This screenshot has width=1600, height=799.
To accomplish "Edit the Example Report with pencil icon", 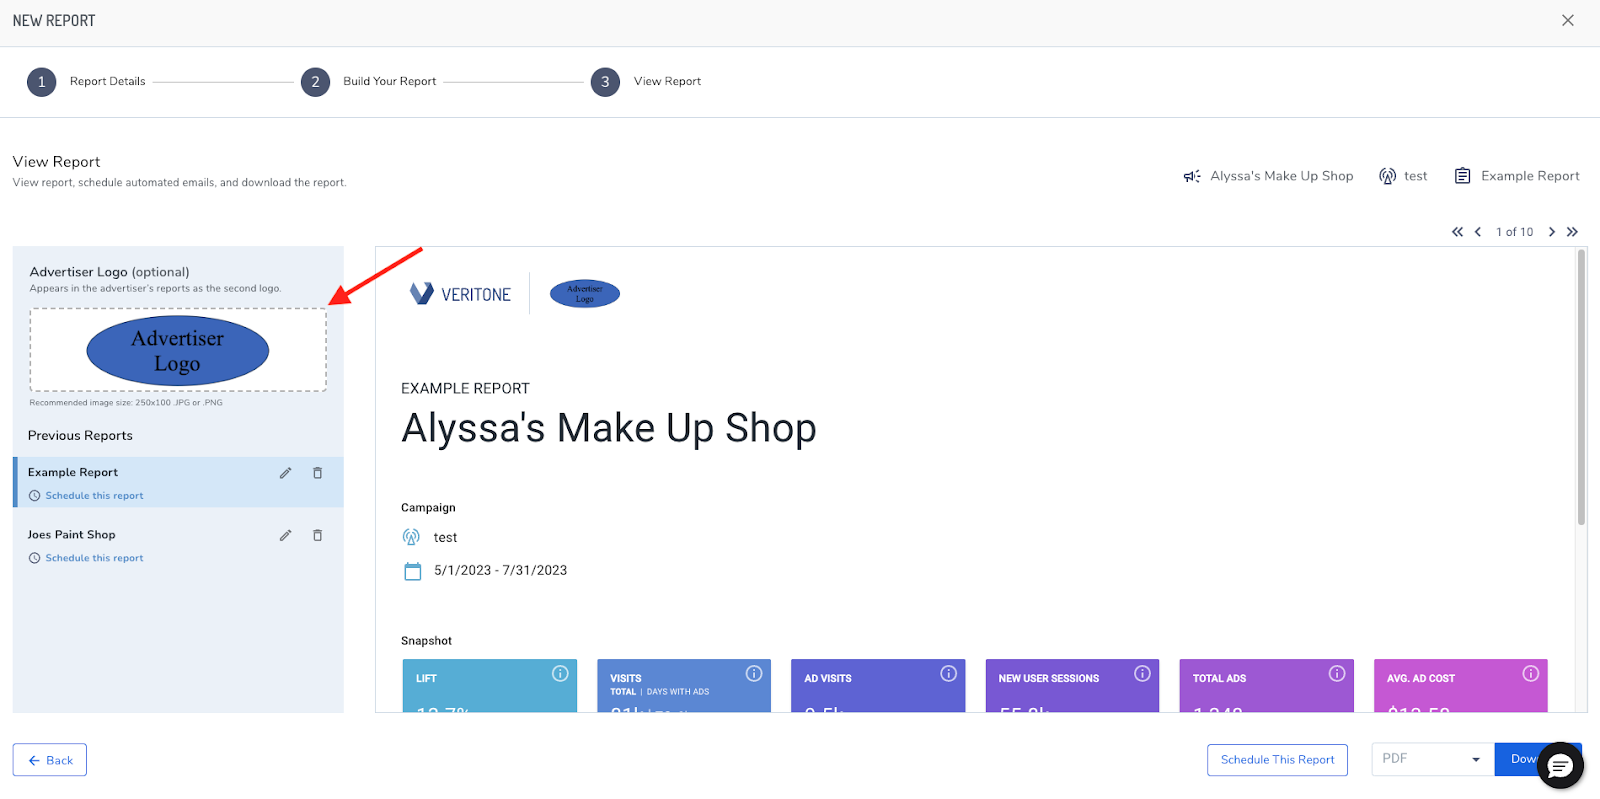I will pyautogui.click(x=285, y=473).
